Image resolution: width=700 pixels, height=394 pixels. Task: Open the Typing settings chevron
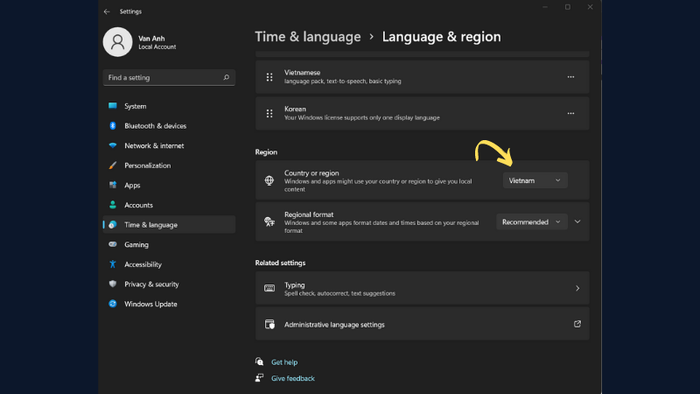pyautogui.click(x=577, y=288)
